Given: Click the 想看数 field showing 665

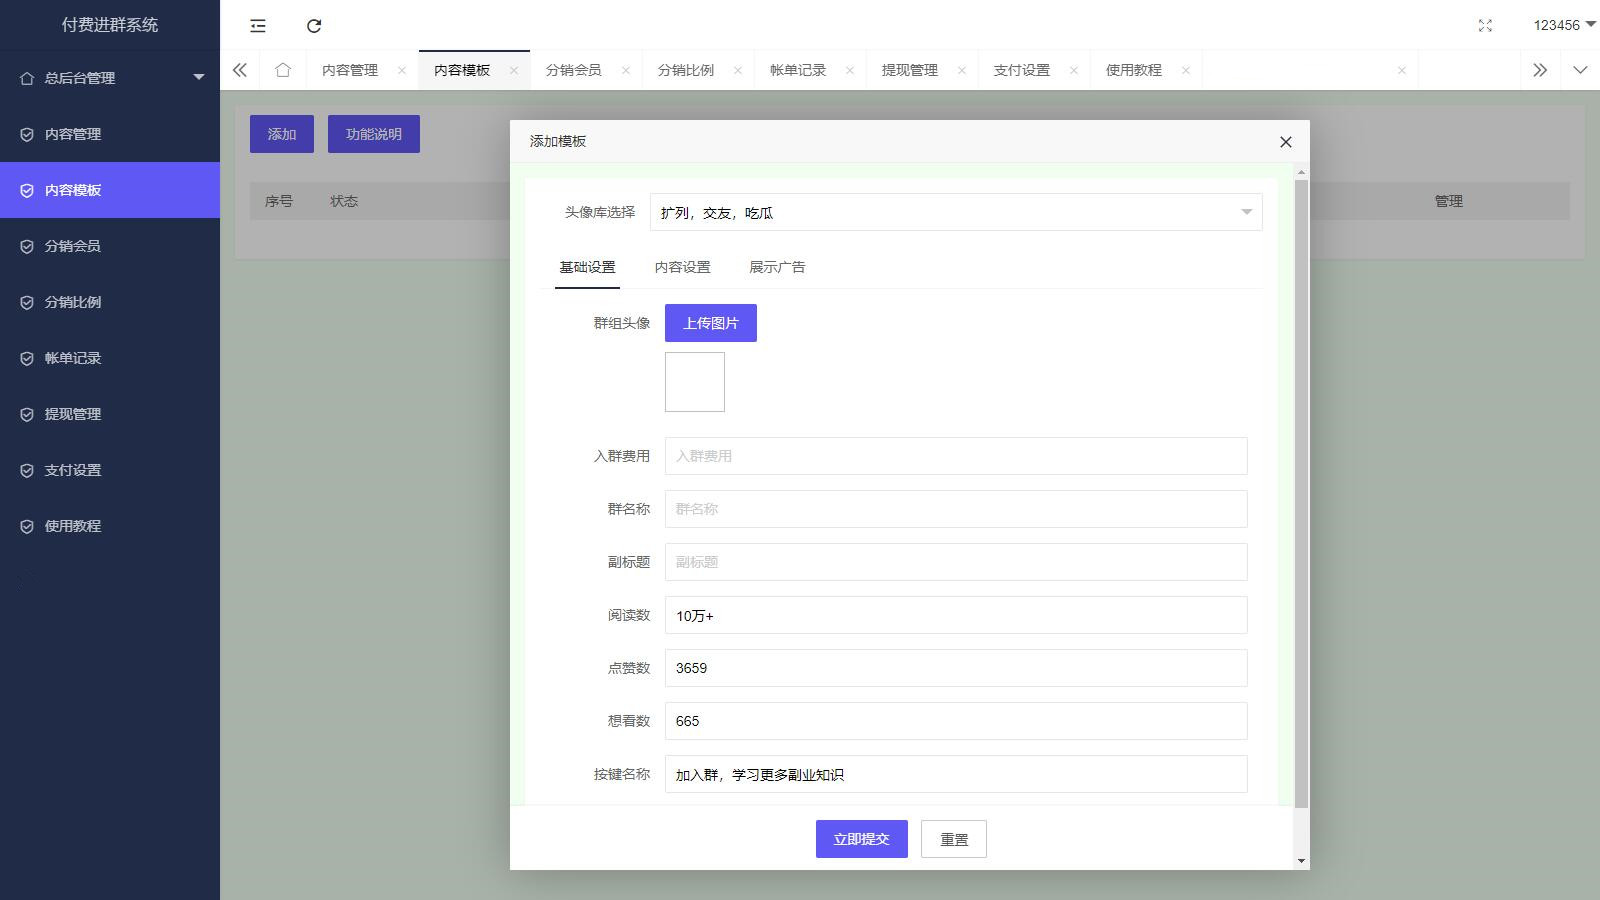Looking at the screenshot, I should pyautogui.click(x=956, y=721).
